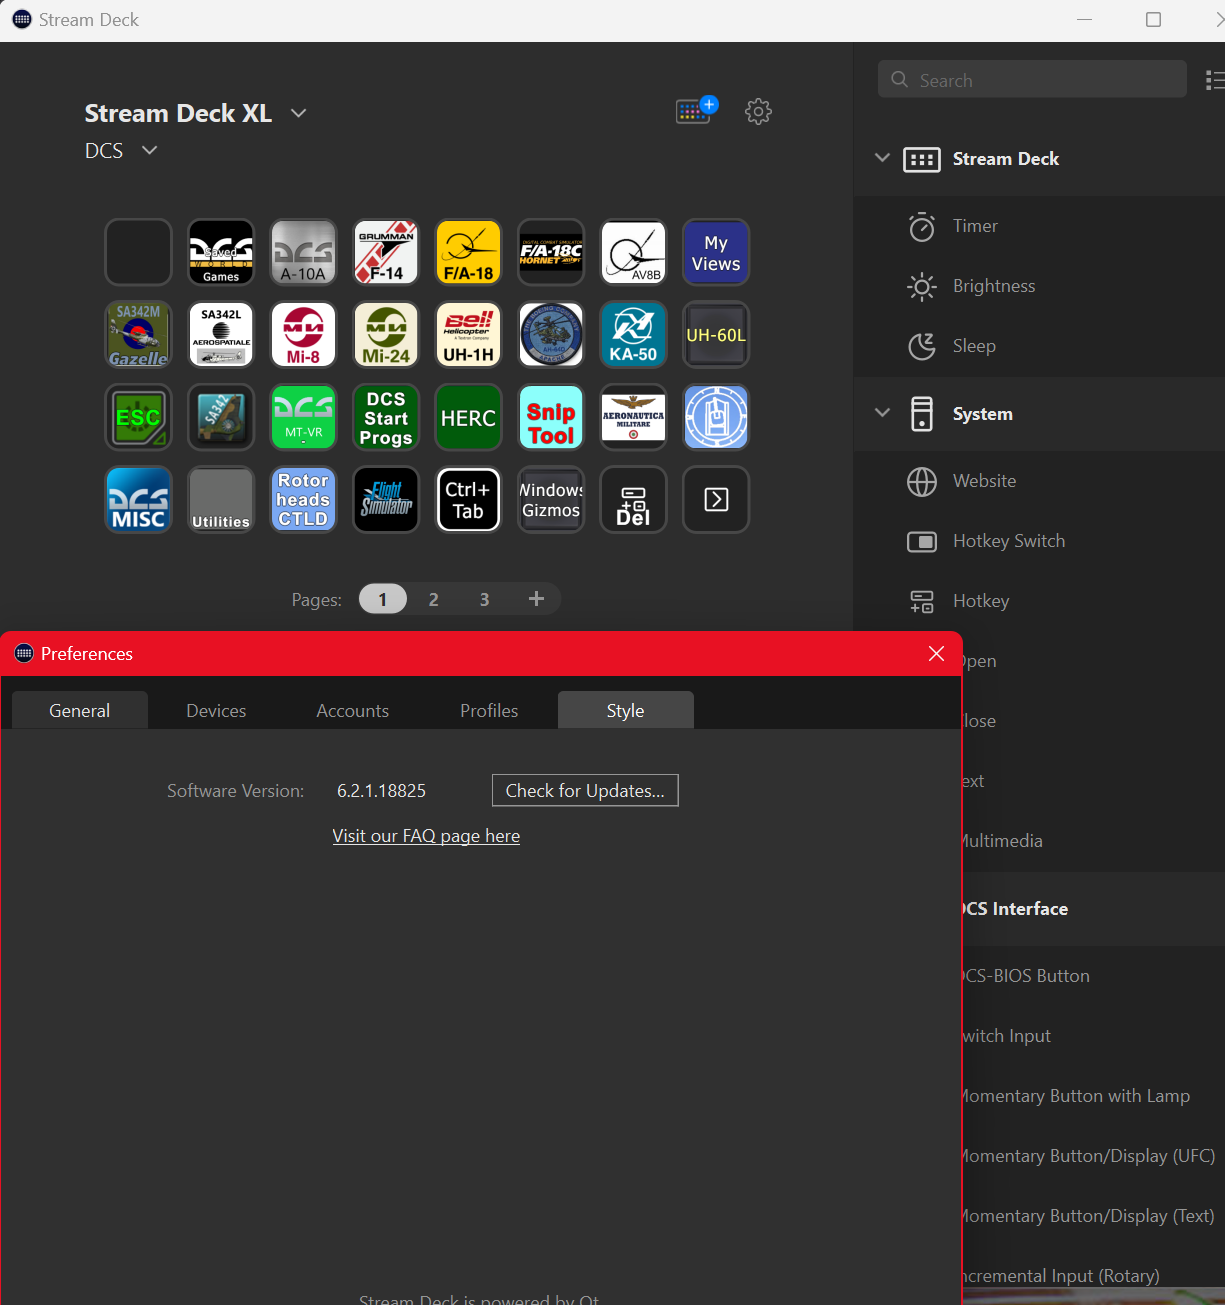
Task: Select the DCS MT-VR key
Action: pos(303,417)
